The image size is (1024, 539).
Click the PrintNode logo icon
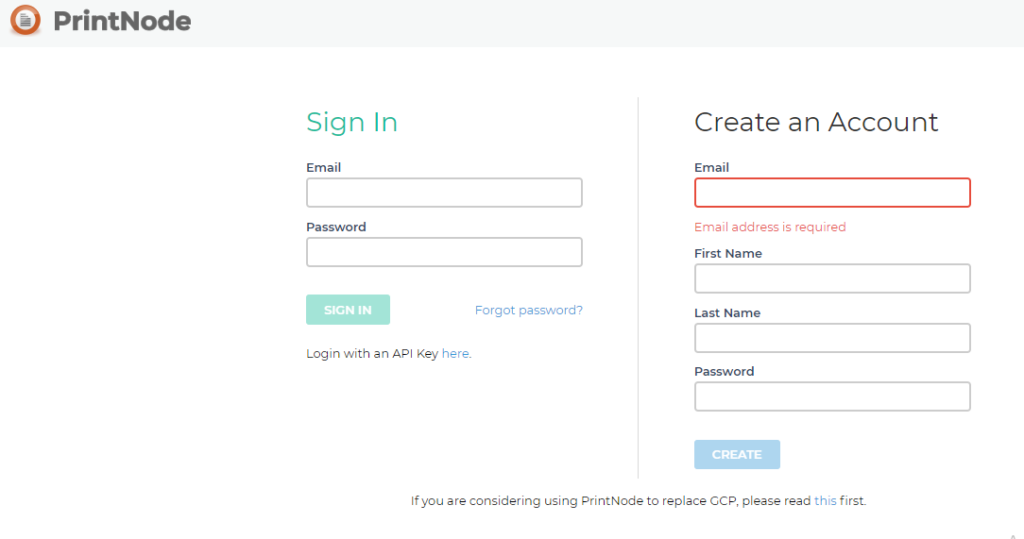pos(25,20)
